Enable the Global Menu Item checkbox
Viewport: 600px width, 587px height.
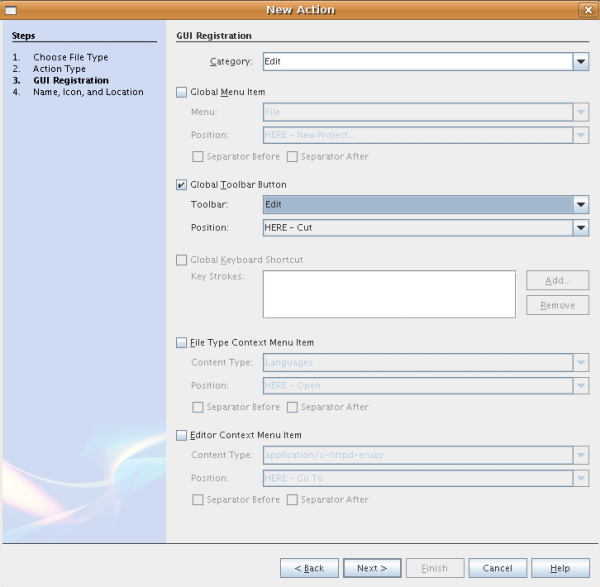tap(181, 92)
